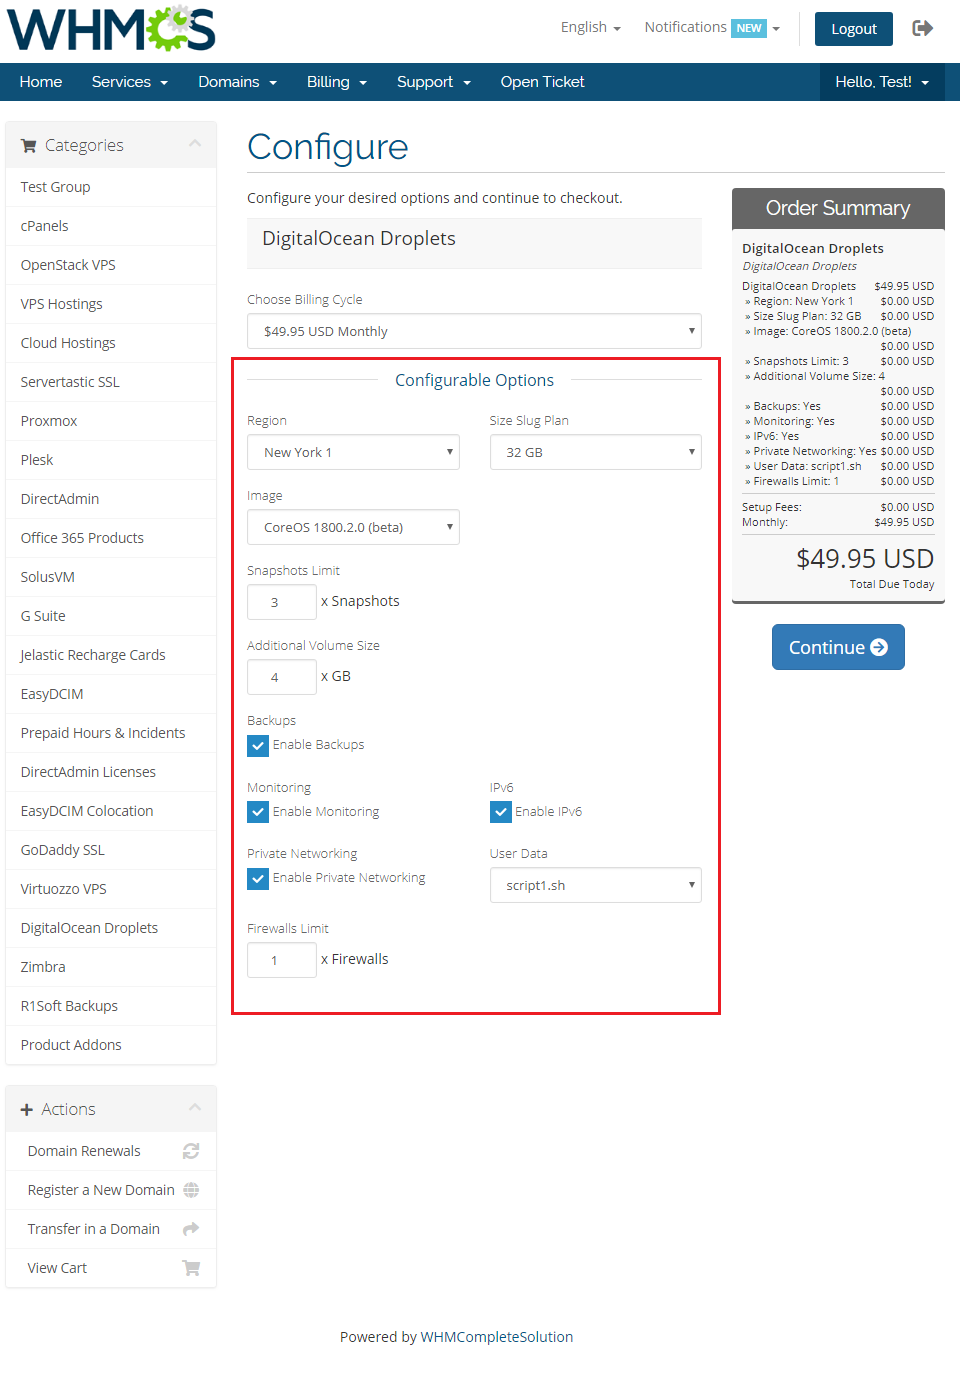
Task: Uncheck Enable IPv6 checkbox
Action: [501, 812]
